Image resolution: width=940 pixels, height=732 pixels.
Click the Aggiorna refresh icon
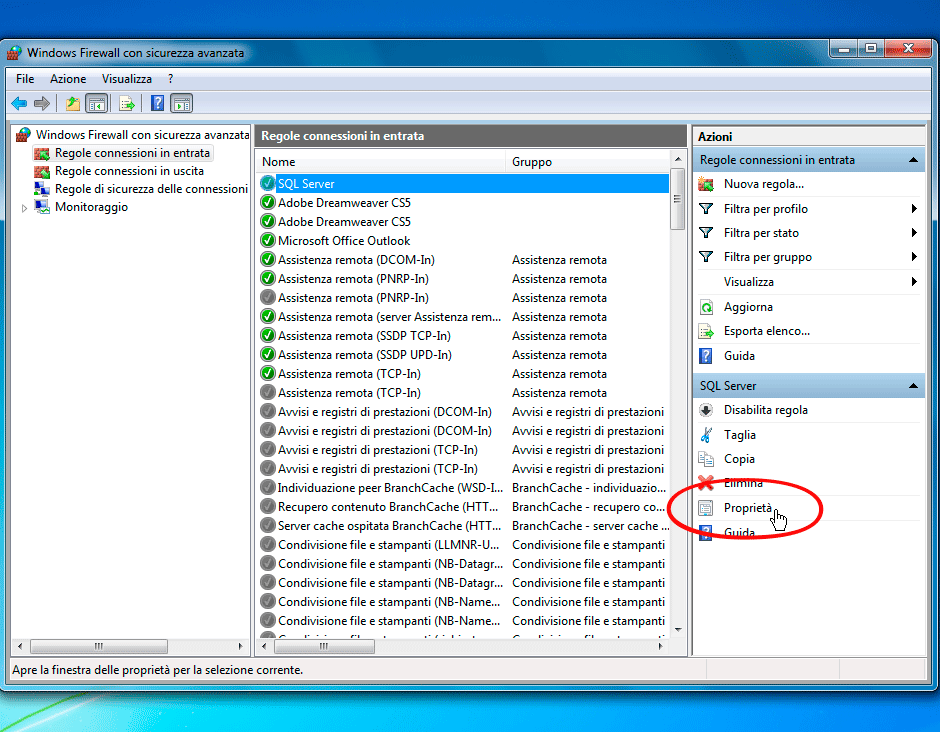tap(706, 307)
